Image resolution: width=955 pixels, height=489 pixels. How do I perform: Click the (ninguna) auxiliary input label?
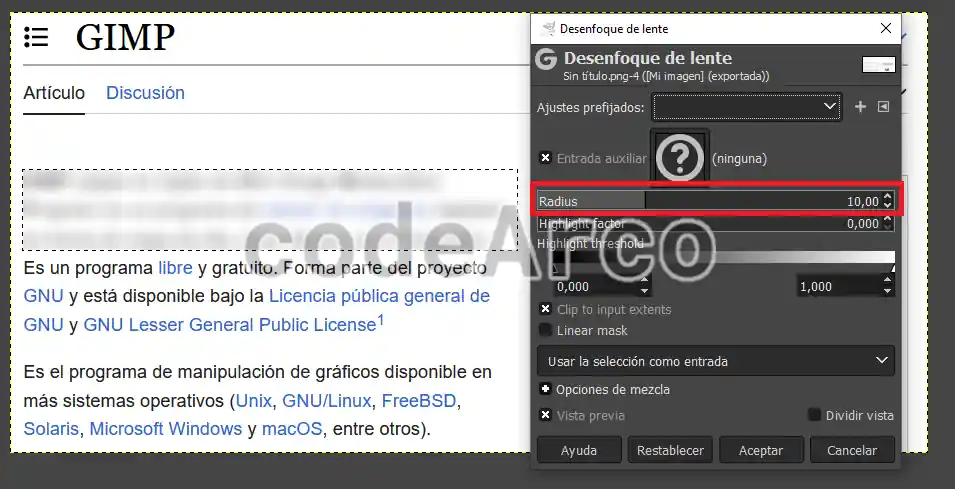coord(739,159)
